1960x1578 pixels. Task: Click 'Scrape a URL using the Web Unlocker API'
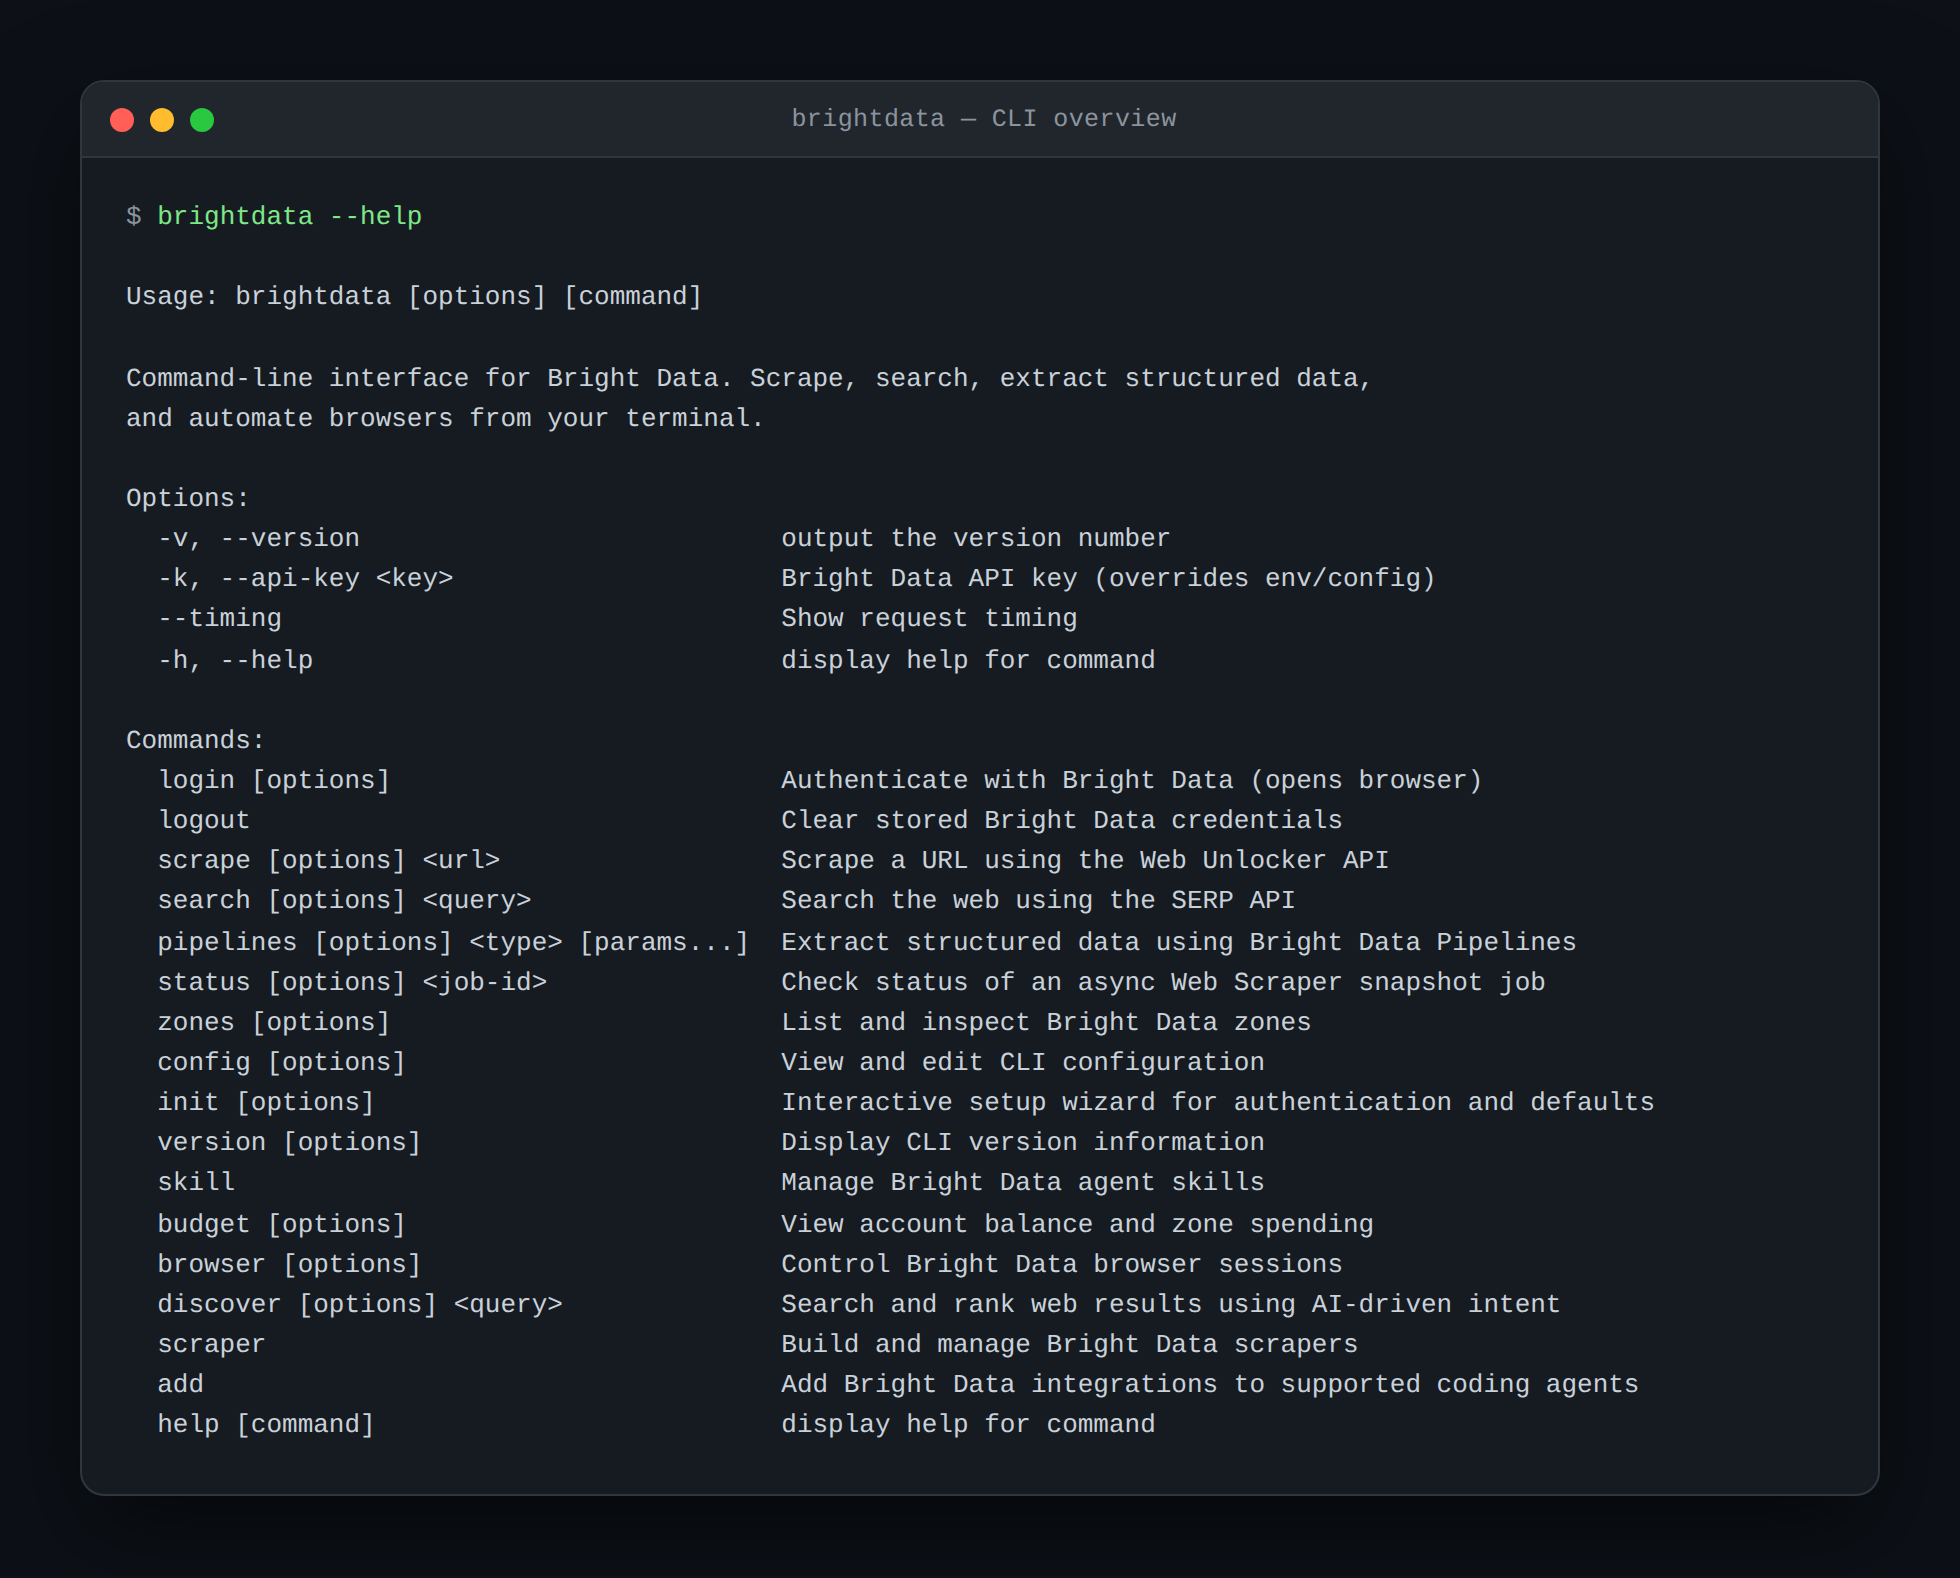coord(1085,860)
